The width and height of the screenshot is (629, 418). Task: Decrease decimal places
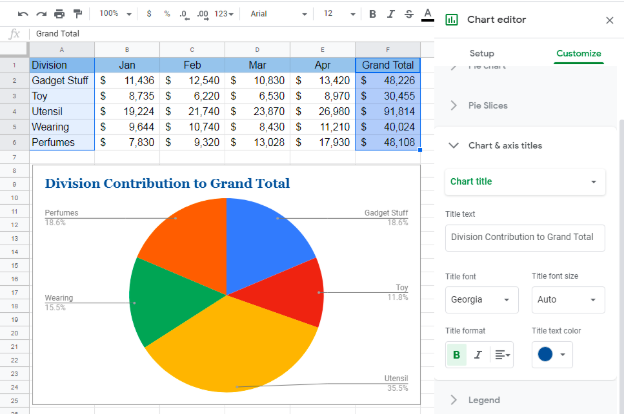pyautogui.click(x=184, y=14)
